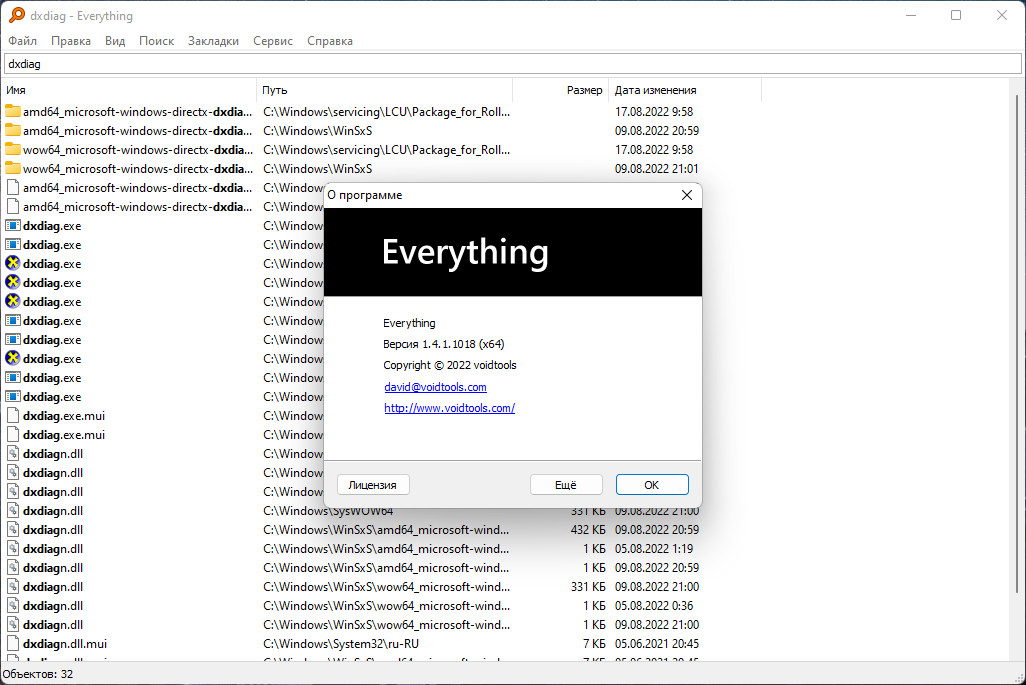Screen dimensions: 1026x685
Task: Click the first wow64_microsoft-windows-directx folder icon
Action: pyautogui.click(x=13, y=149)
